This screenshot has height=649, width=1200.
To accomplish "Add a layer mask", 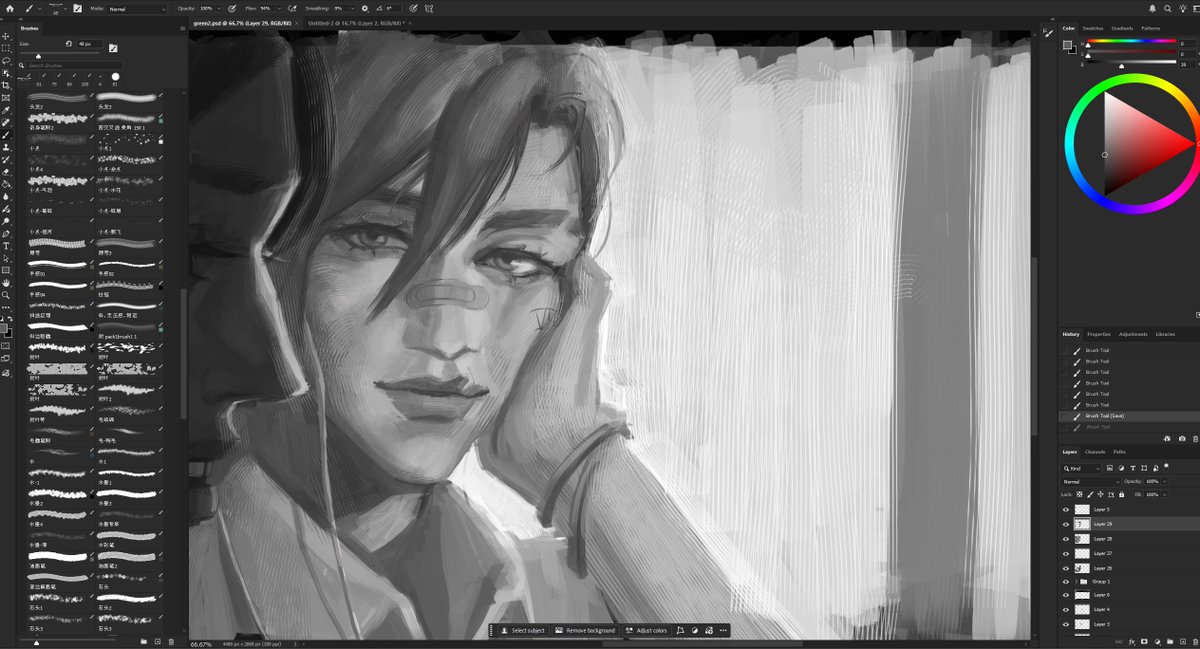I will 1144,641.
